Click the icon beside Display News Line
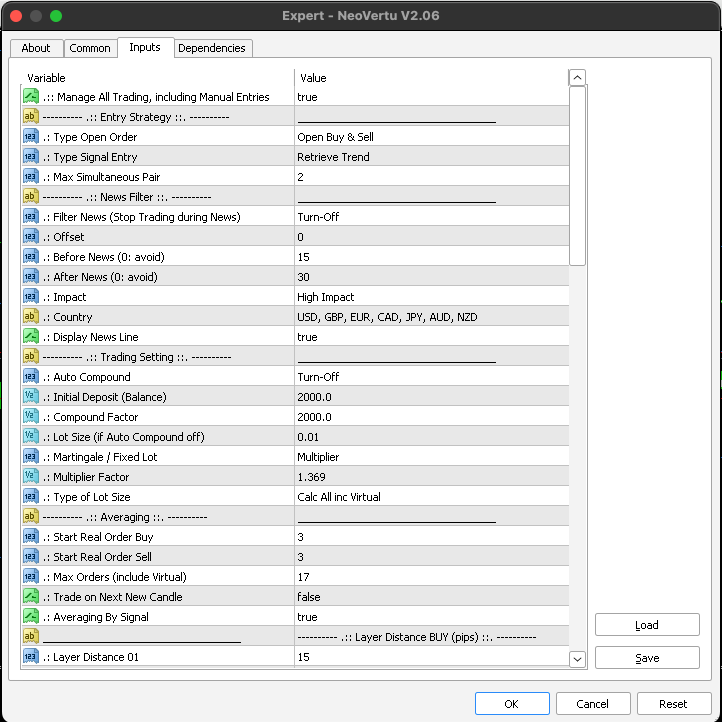 click(x=30, y=337)
